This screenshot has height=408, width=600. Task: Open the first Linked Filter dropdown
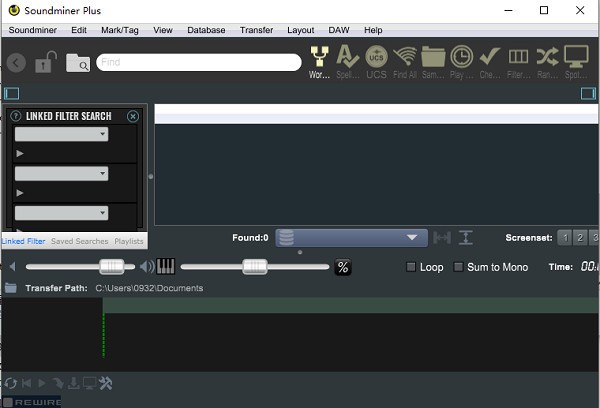(61, 134)
